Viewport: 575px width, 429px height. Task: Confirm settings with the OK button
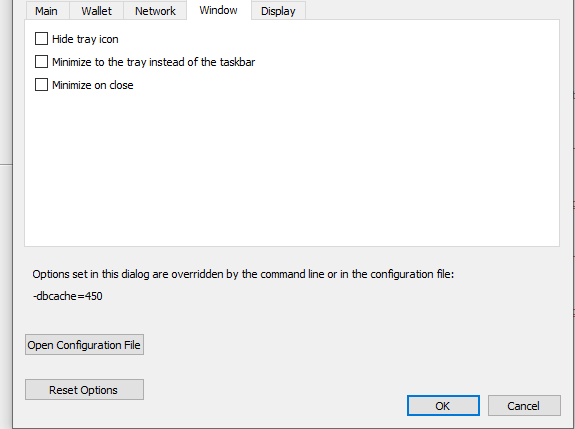pos(443,406)
